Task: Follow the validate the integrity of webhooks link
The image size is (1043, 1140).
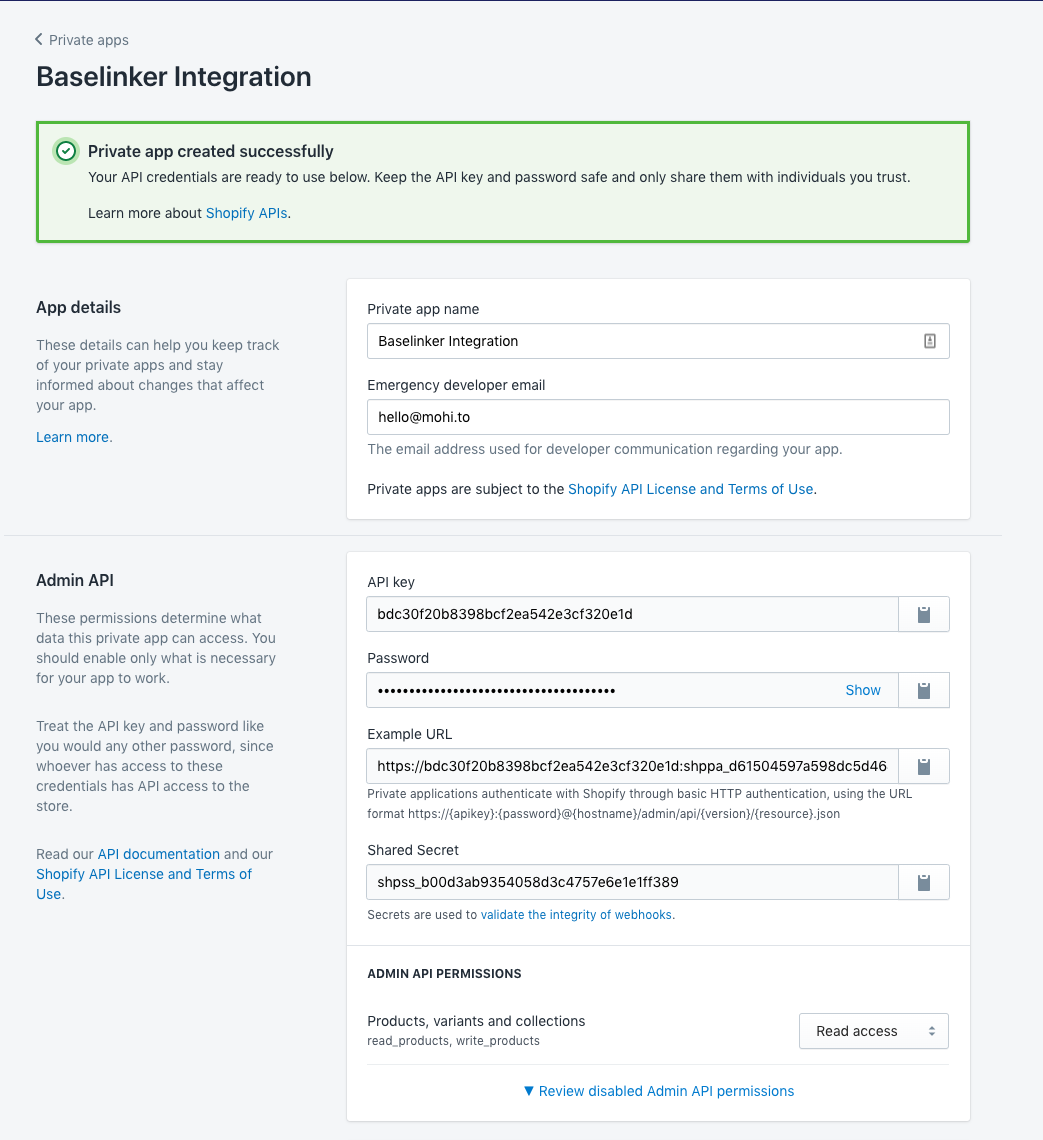Action: point(576,914)
